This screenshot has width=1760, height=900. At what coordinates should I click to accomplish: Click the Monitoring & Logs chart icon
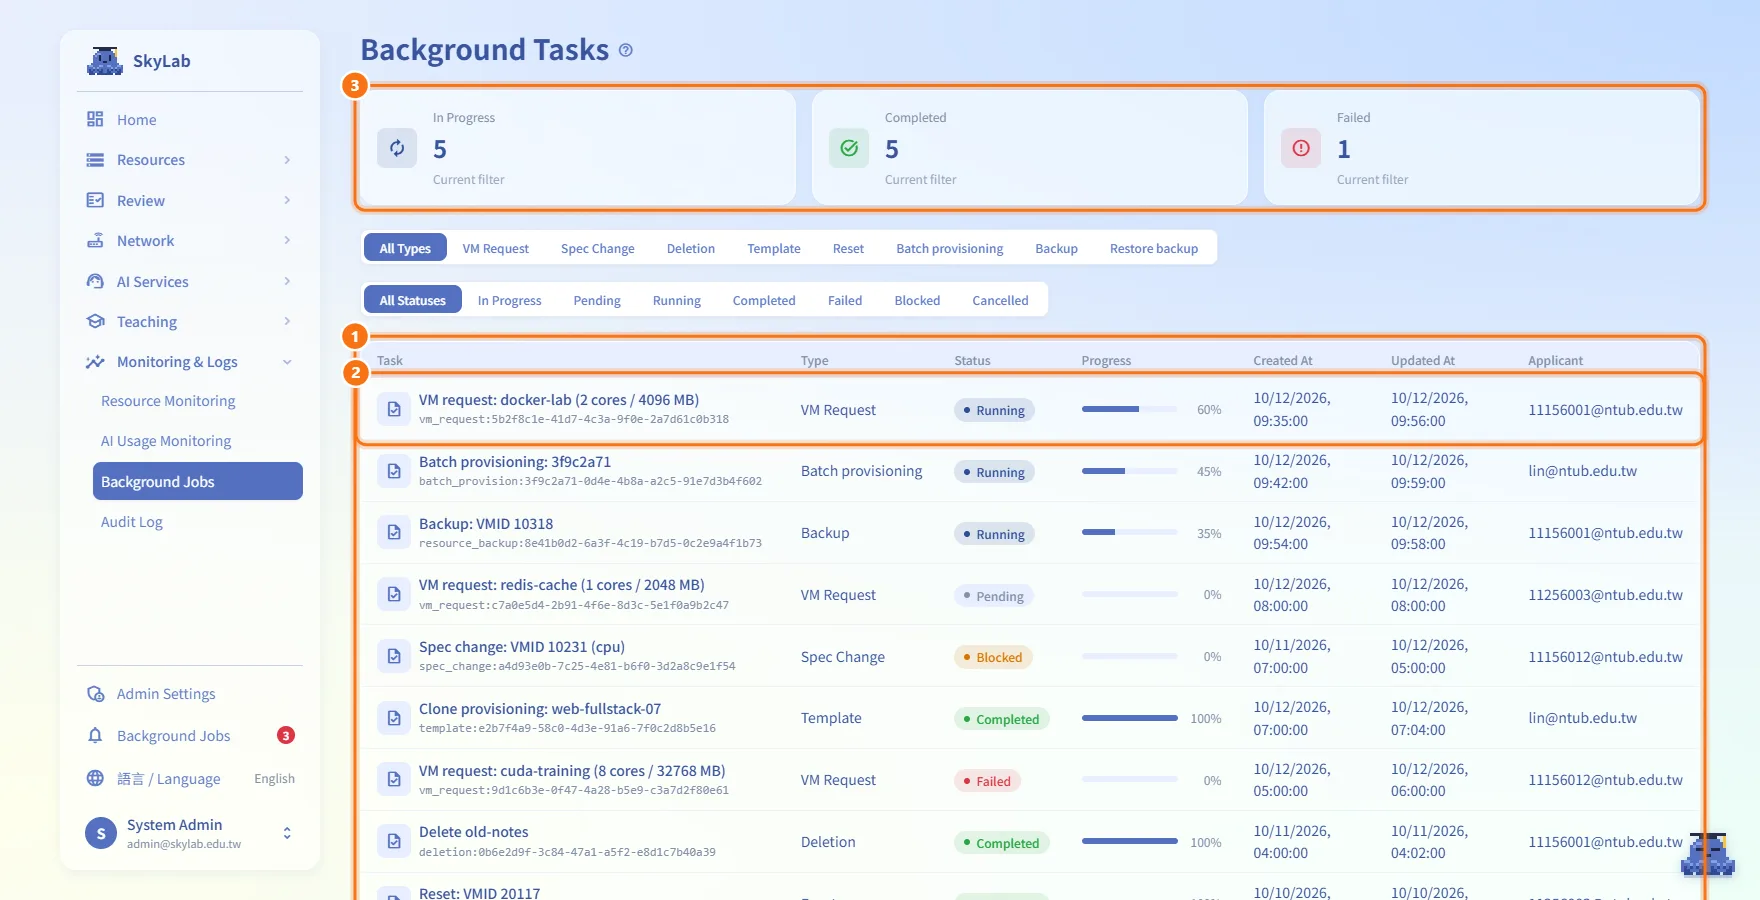(x=95, y=362)
